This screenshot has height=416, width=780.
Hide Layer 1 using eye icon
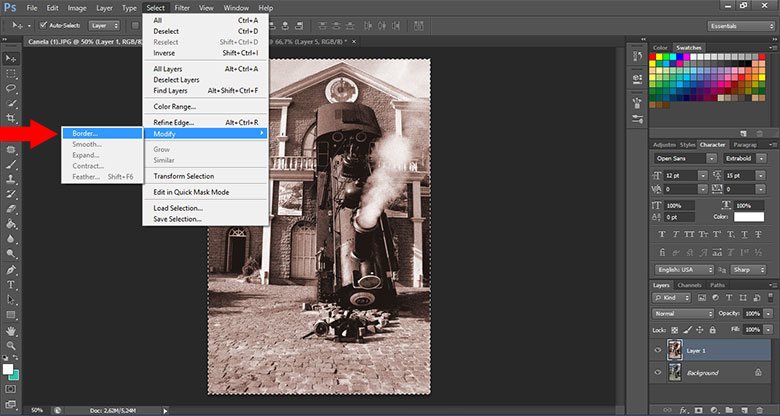tap(656, 350)
